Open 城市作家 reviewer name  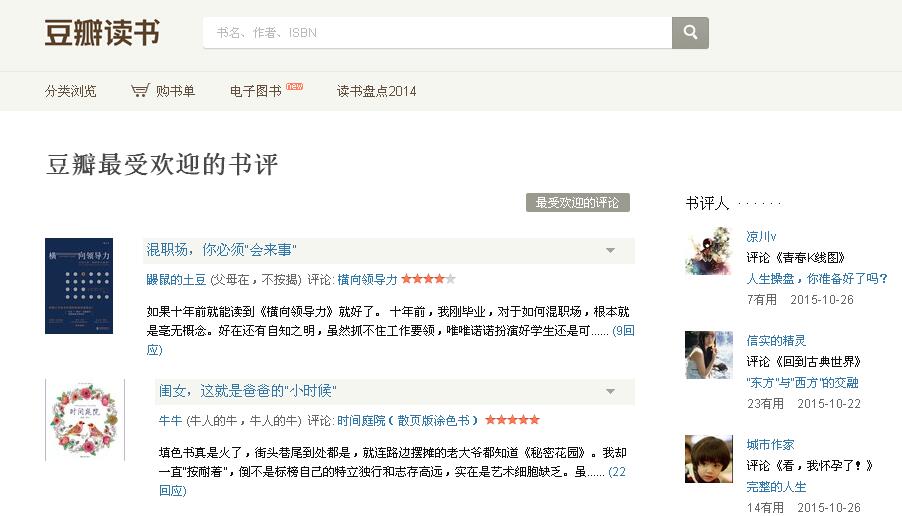[x=770, y=445]
